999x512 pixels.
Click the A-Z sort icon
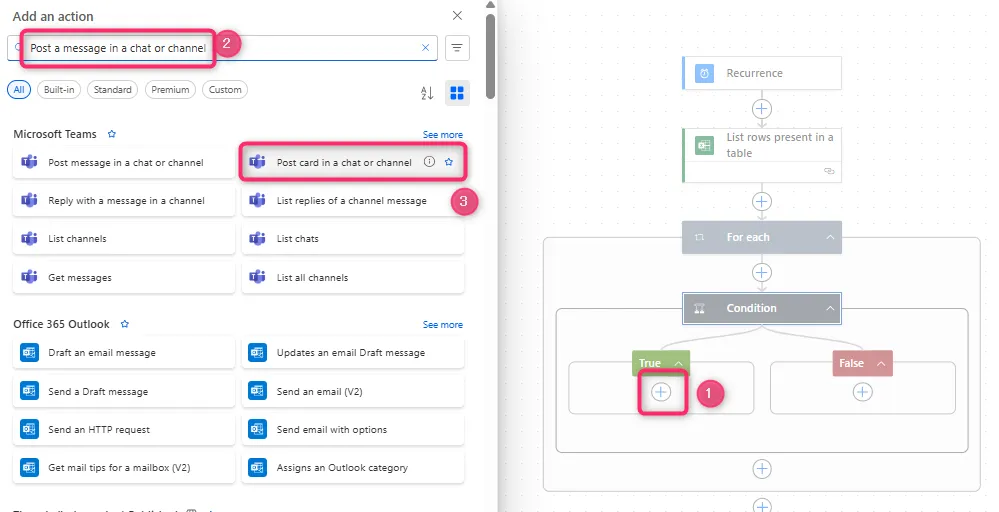point(427,93)
